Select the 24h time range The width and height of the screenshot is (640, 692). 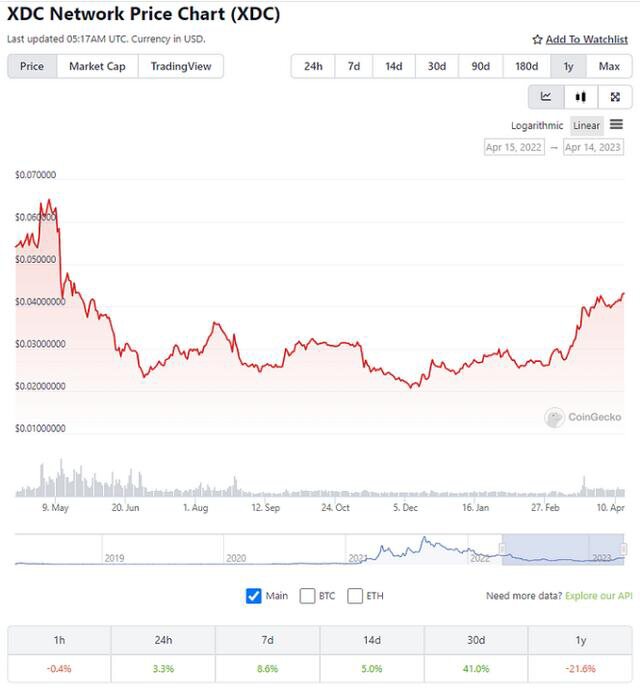(x=313, y=66)
